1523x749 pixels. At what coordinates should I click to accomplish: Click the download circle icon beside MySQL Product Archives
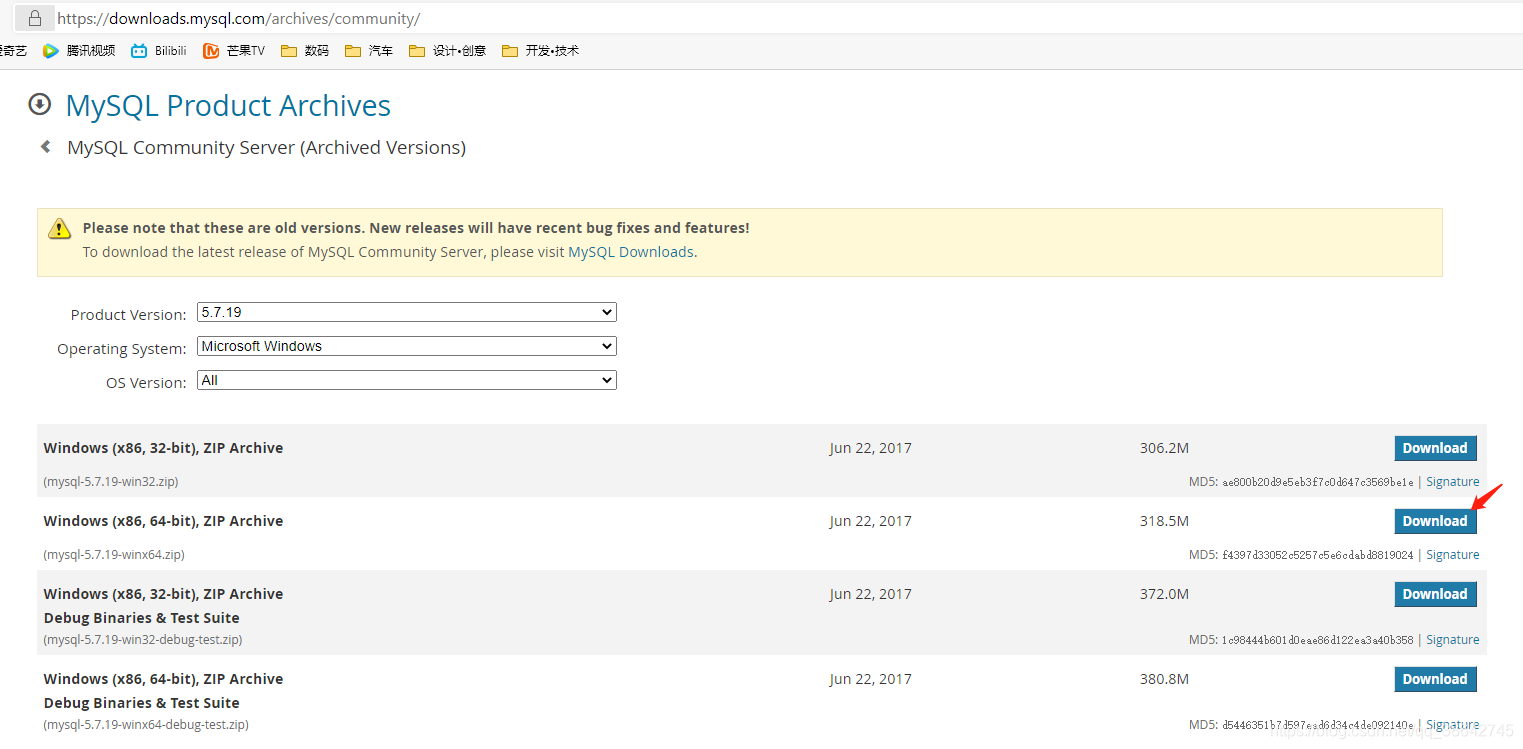click(x=40, y=104)
